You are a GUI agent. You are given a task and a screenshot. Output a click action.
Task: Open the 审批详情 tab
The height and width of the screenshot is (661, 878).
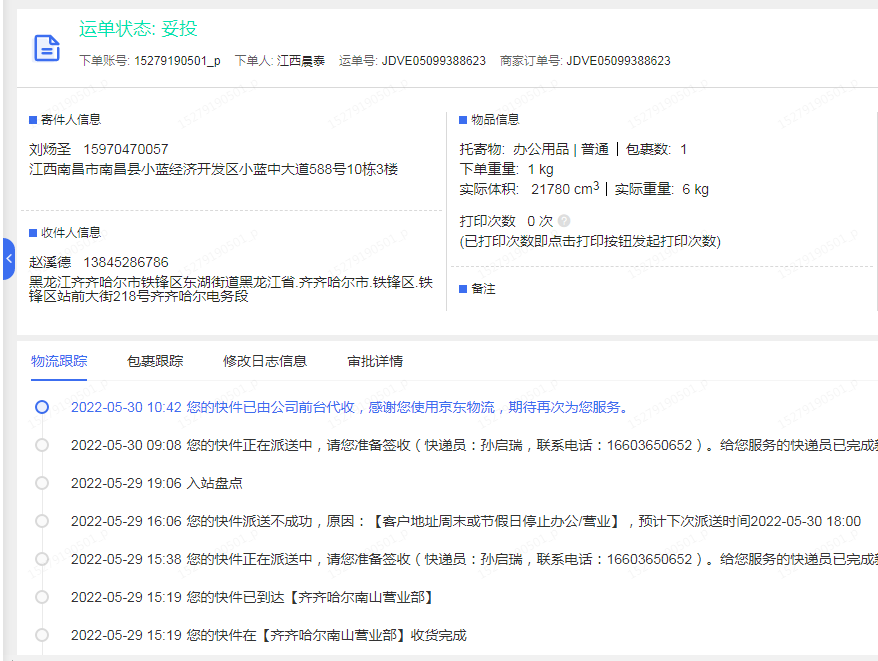tap(375, 361)
